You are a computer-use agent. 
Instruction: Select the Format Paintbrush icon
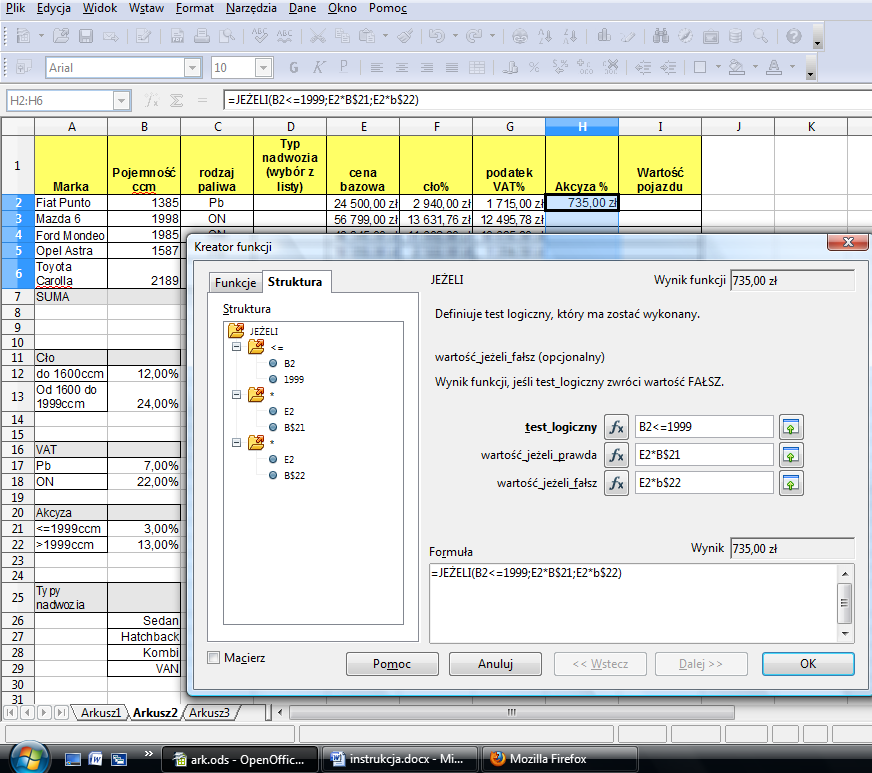coord(405,37)
